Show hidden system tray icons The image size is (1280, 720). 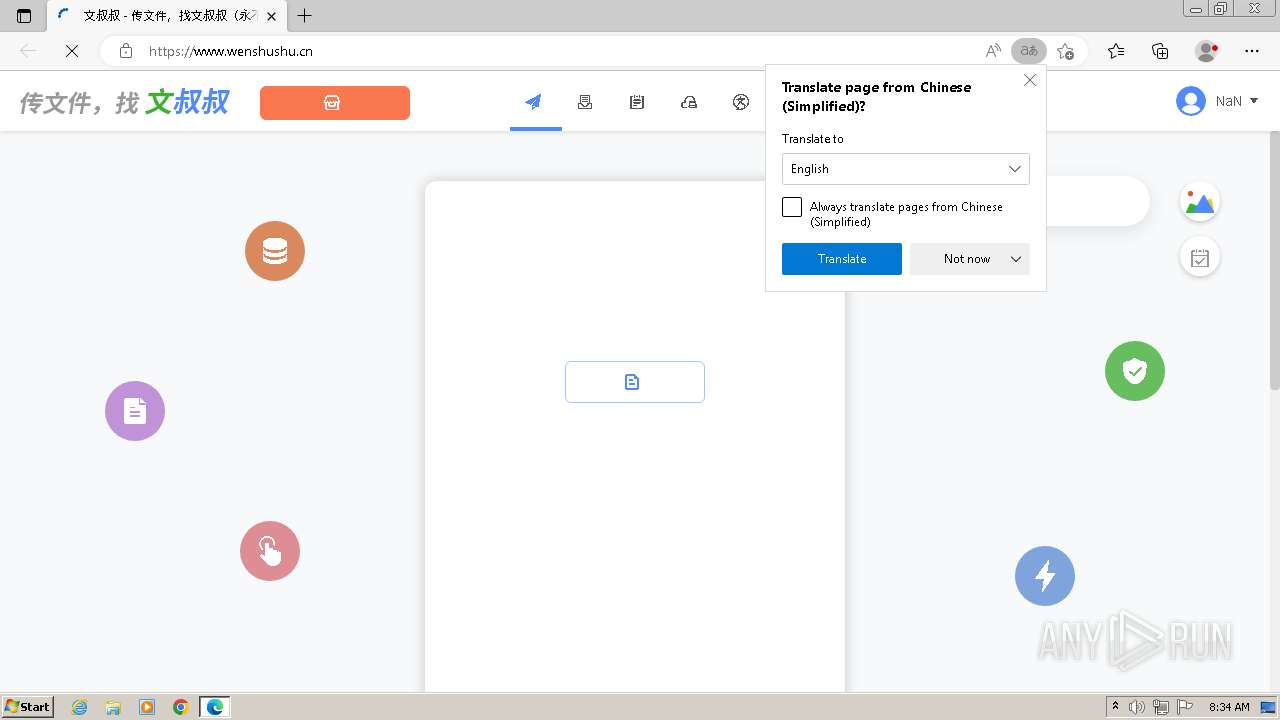click(x=1115, y=707)
